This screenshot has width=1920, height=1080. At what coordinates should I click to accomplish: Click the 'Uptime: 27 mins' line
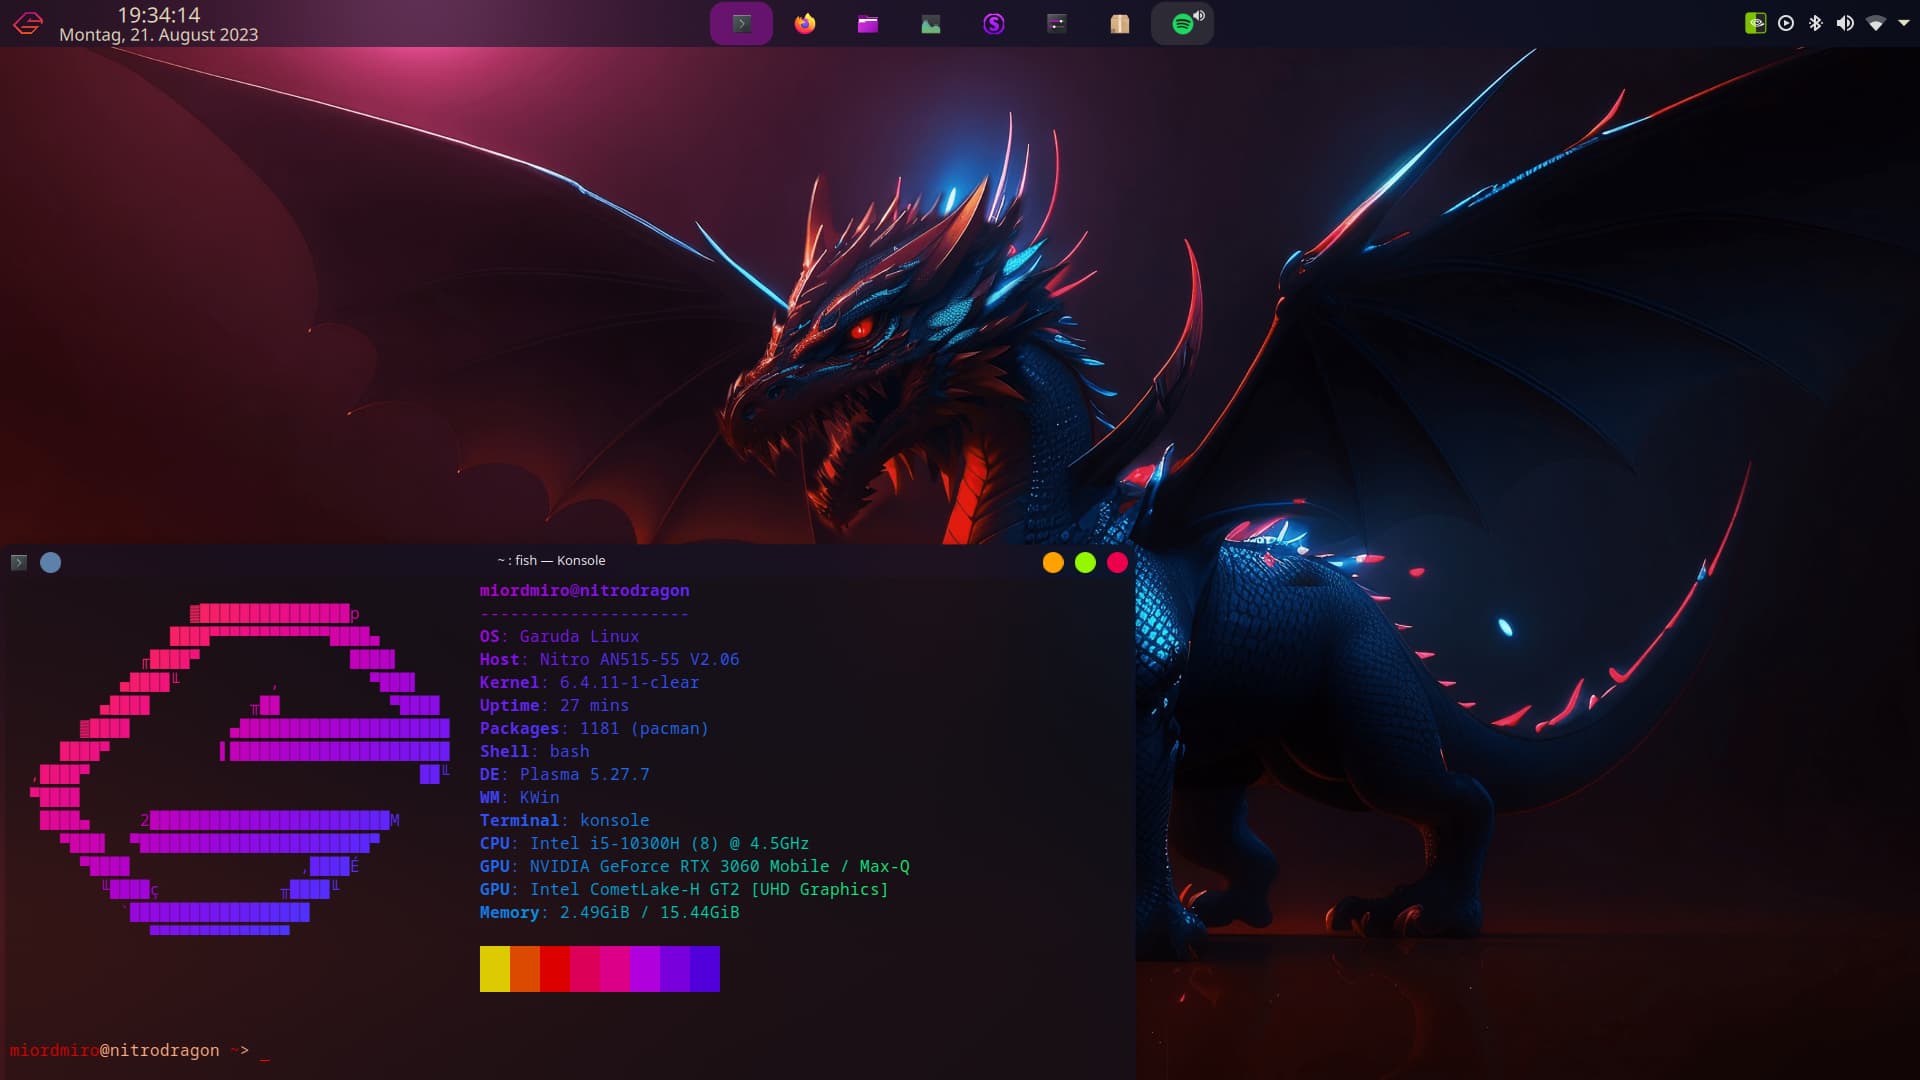(554, 706)
